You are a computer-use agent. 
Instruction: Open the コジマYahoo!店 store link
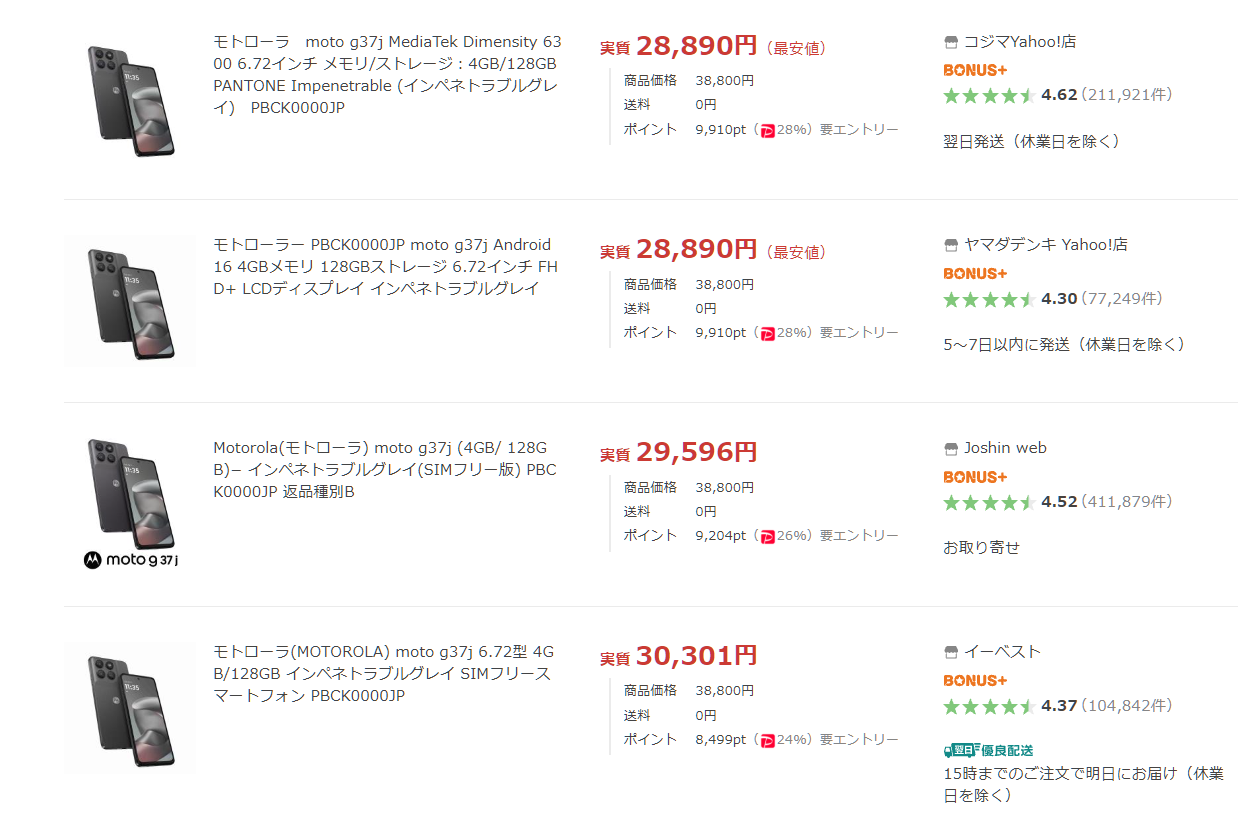coord(1020,42)
